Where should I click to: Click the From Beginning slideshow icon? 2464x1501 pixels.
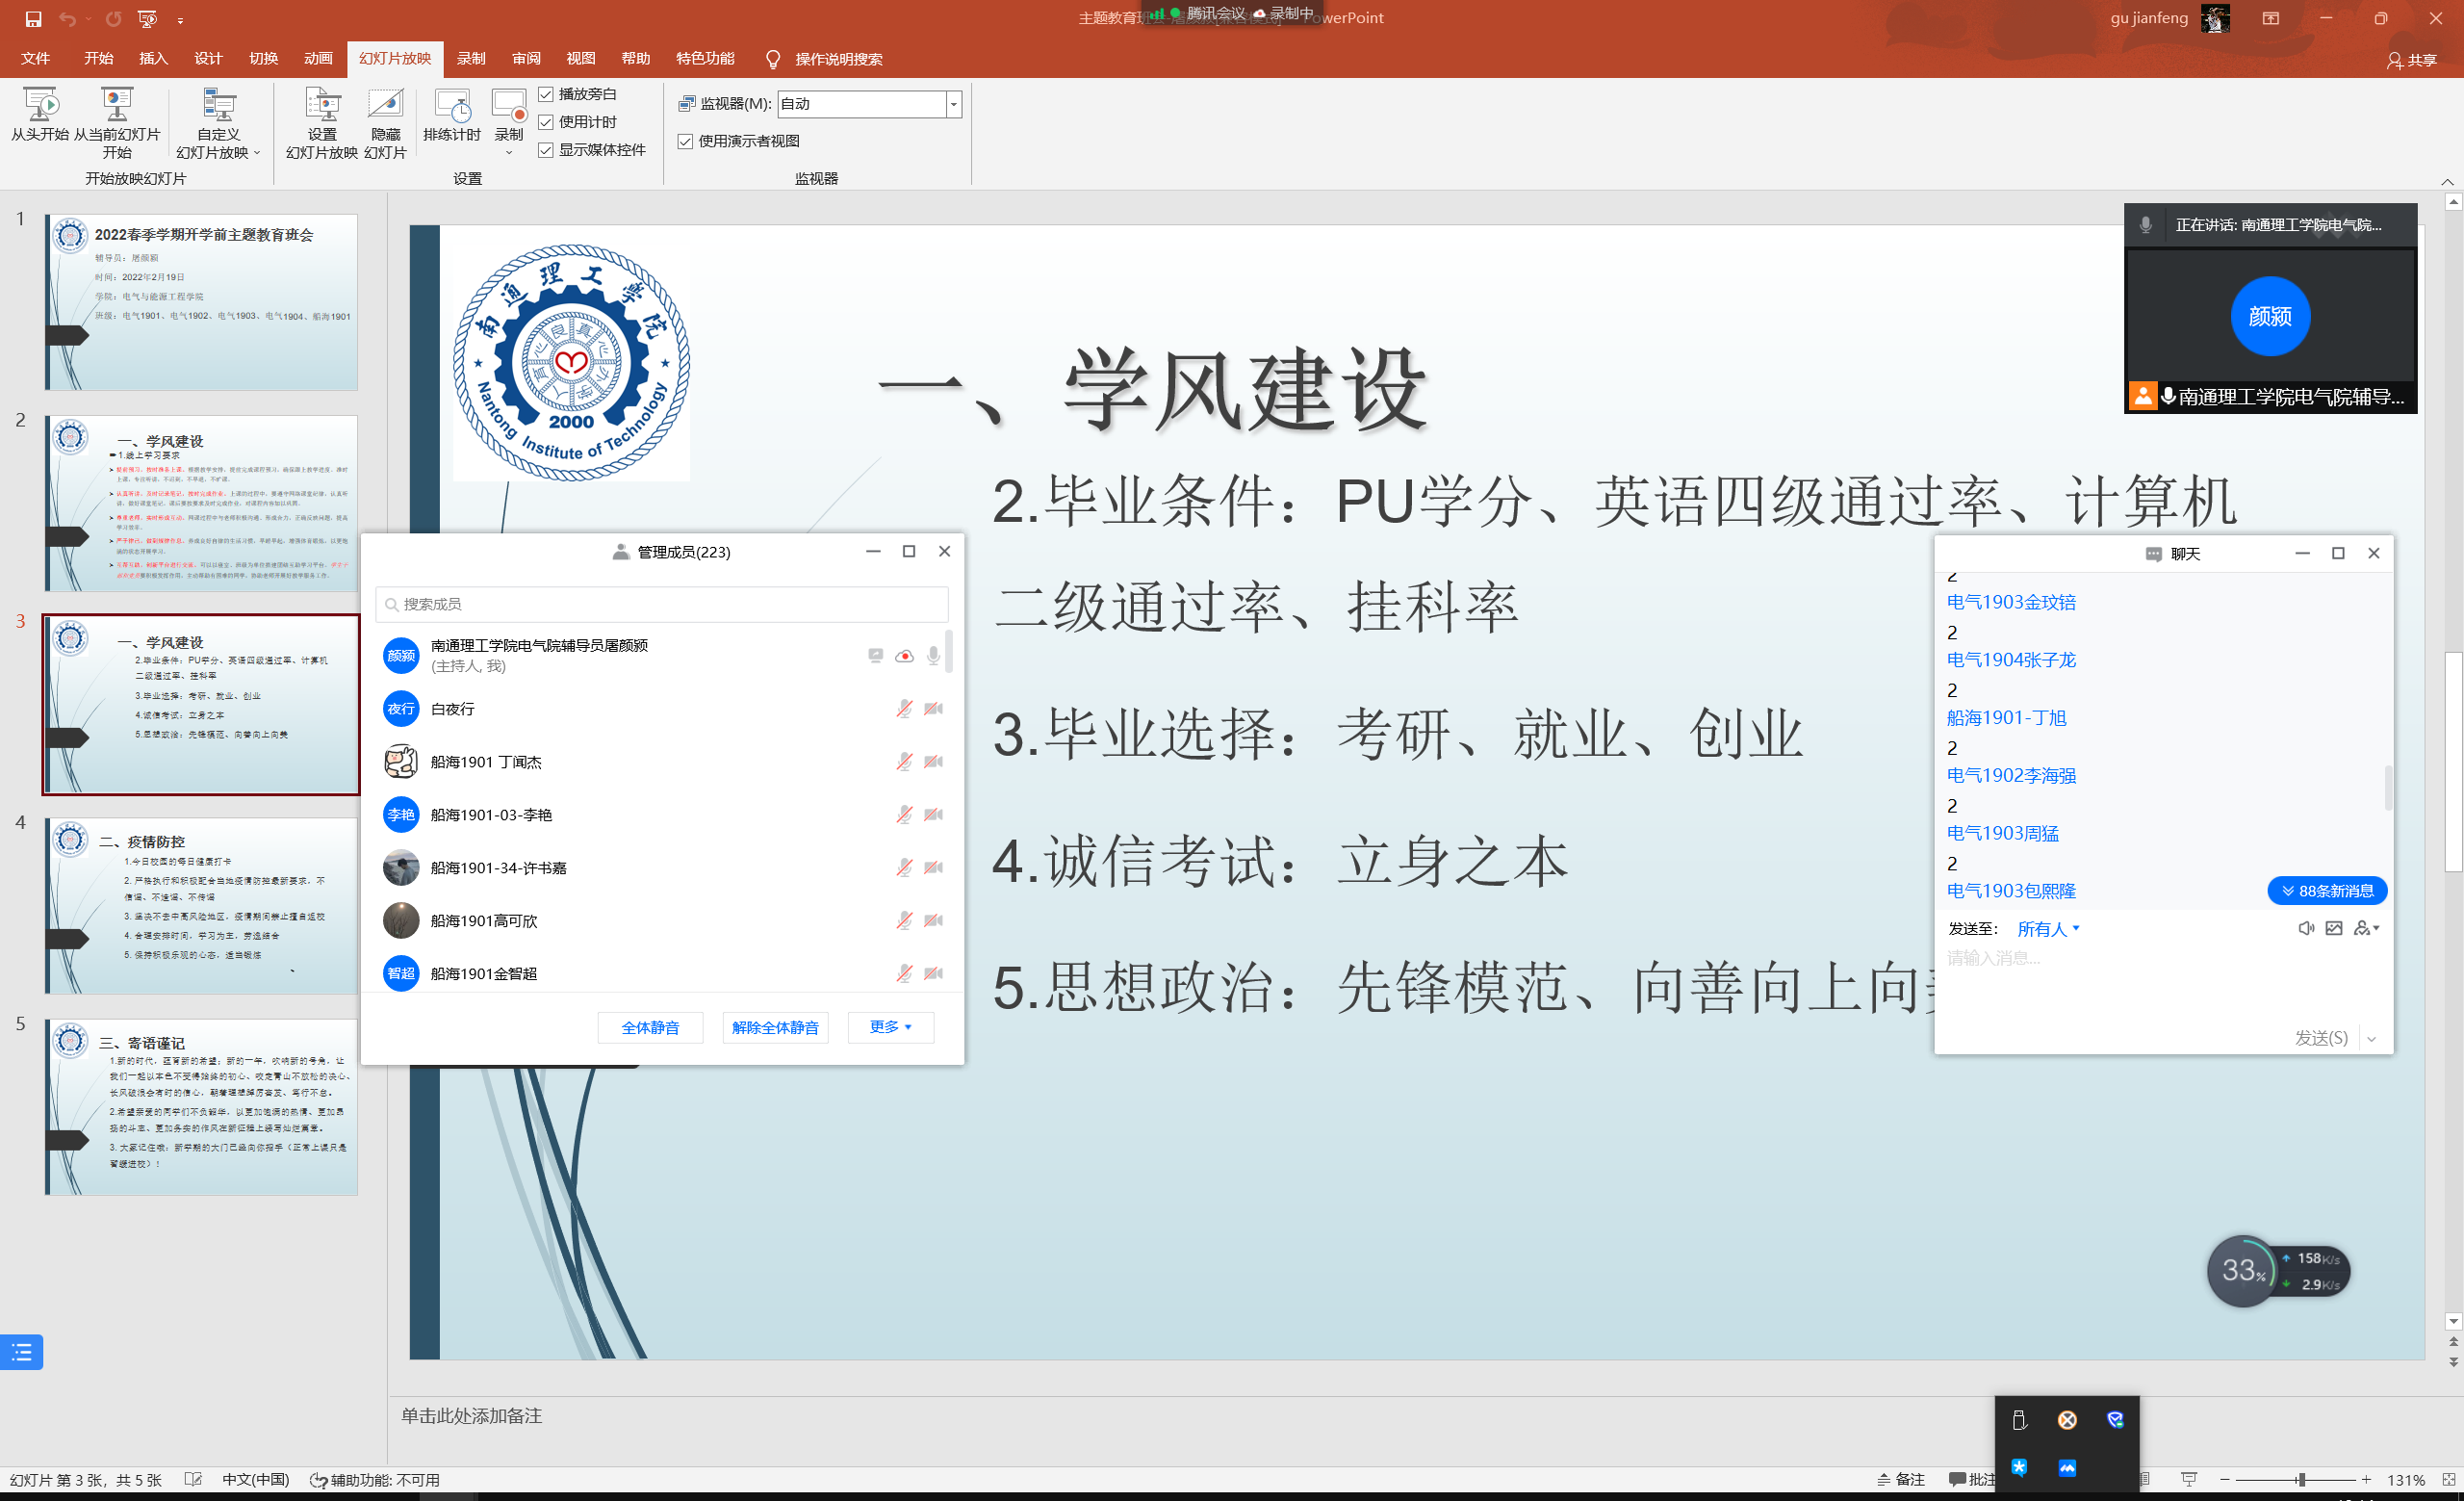coord(40,105)
